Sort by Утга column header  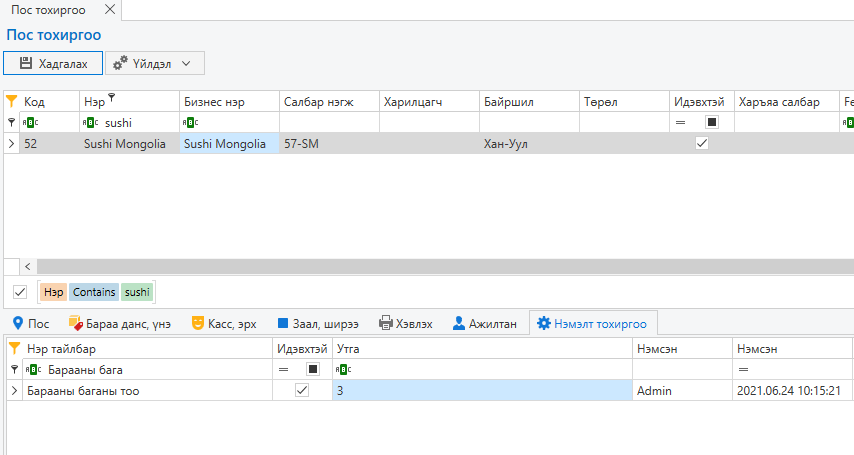pos(483,349)
